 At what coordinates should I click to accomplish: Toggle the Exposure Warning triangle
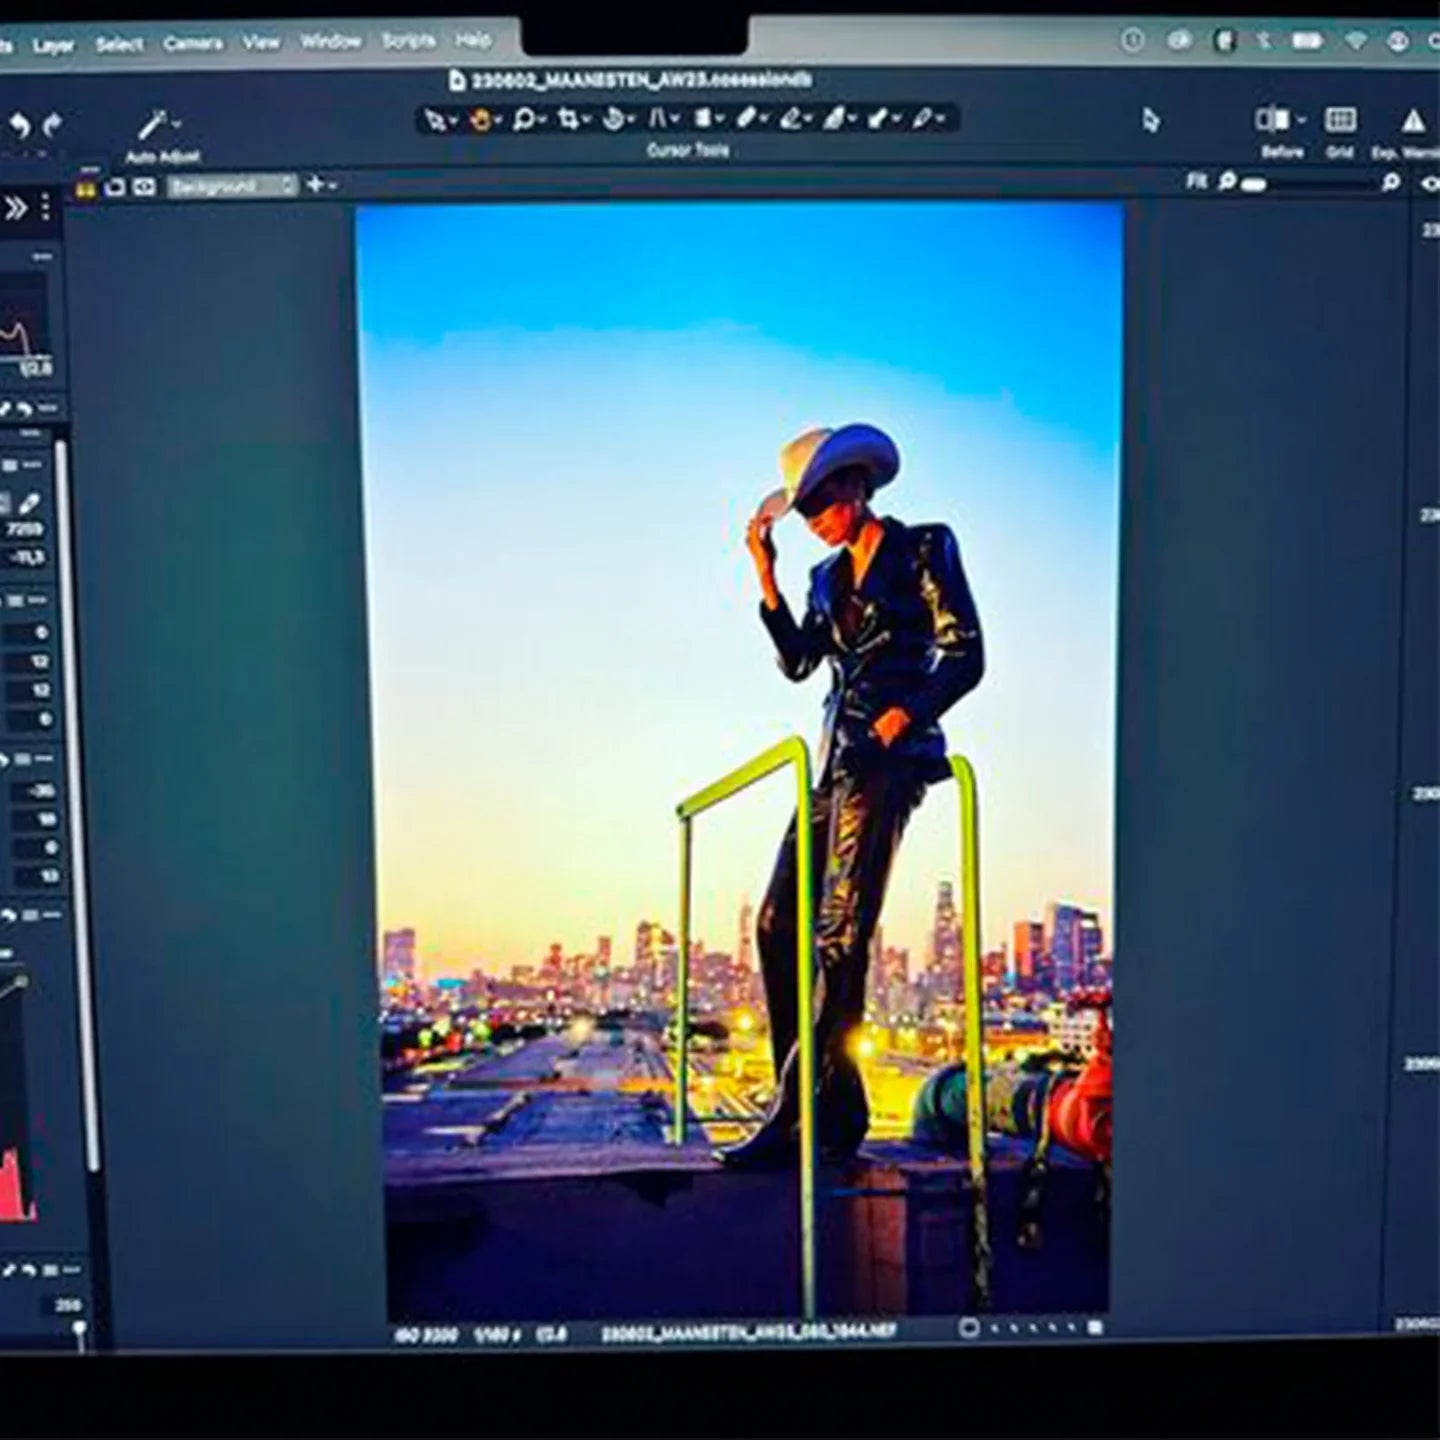[1412, 122]
